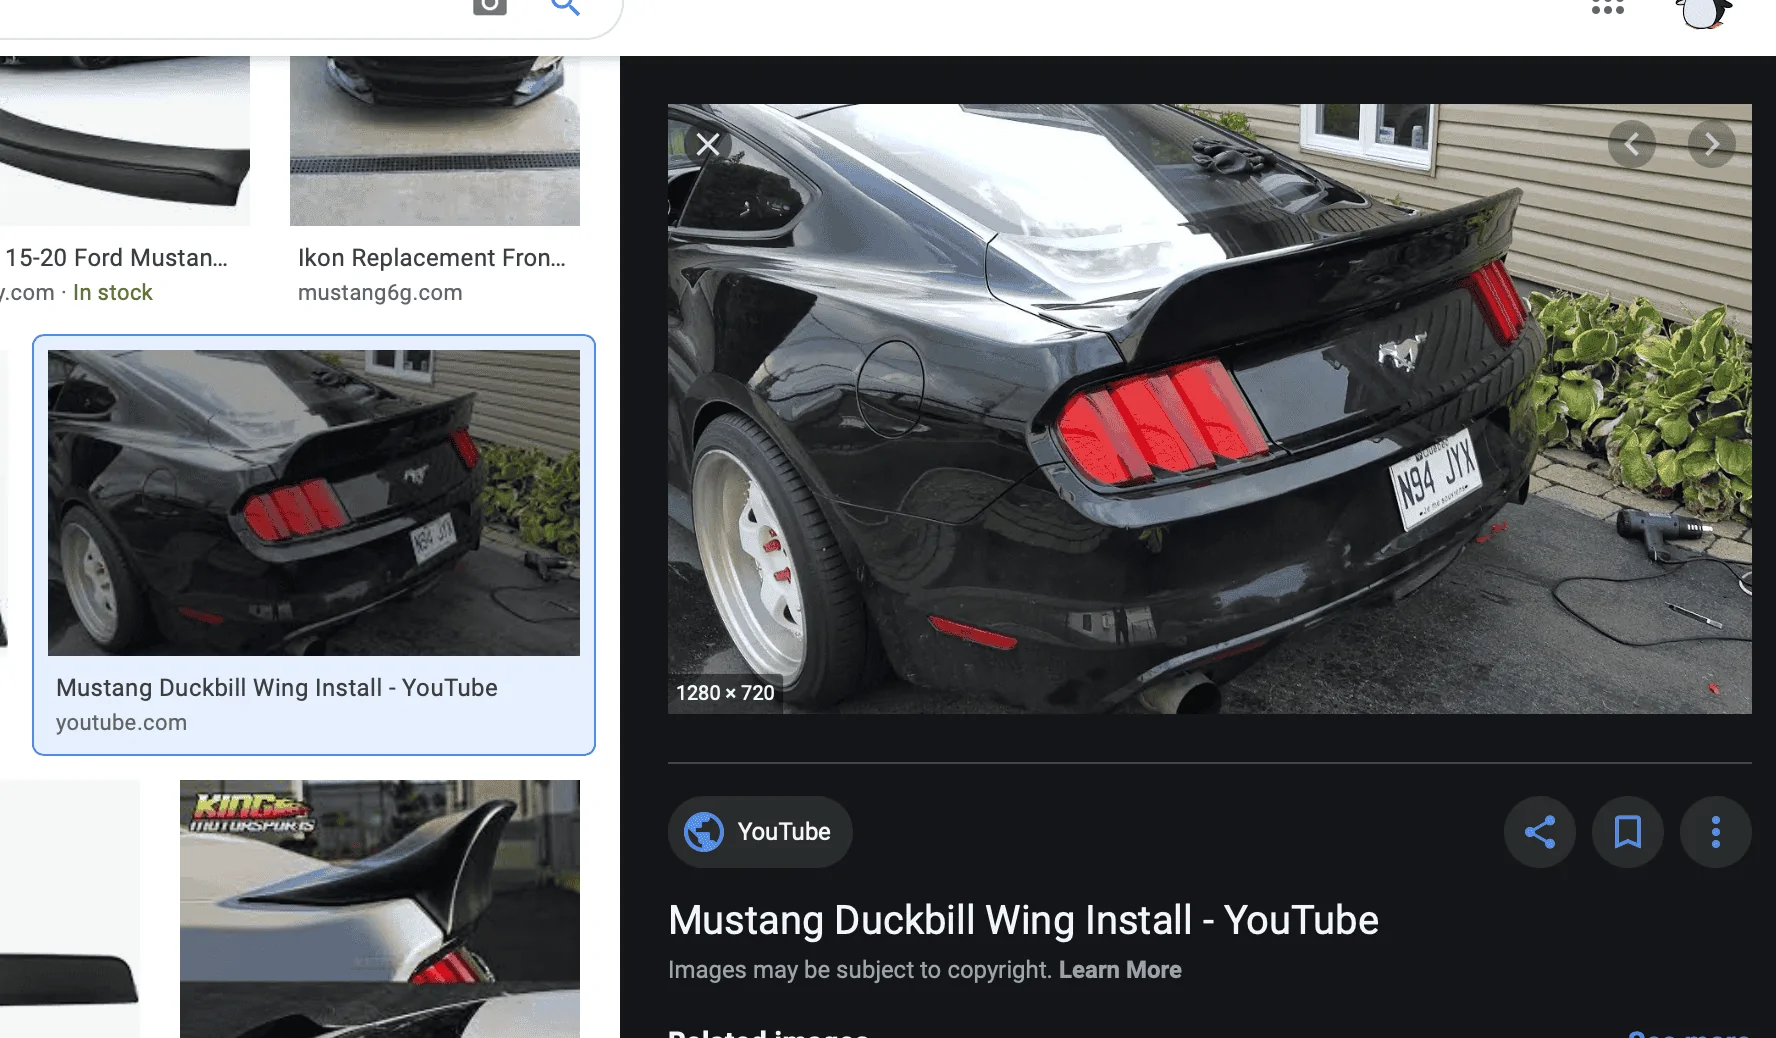
Task: Open large Mustang preview image
Action: 1210,409
